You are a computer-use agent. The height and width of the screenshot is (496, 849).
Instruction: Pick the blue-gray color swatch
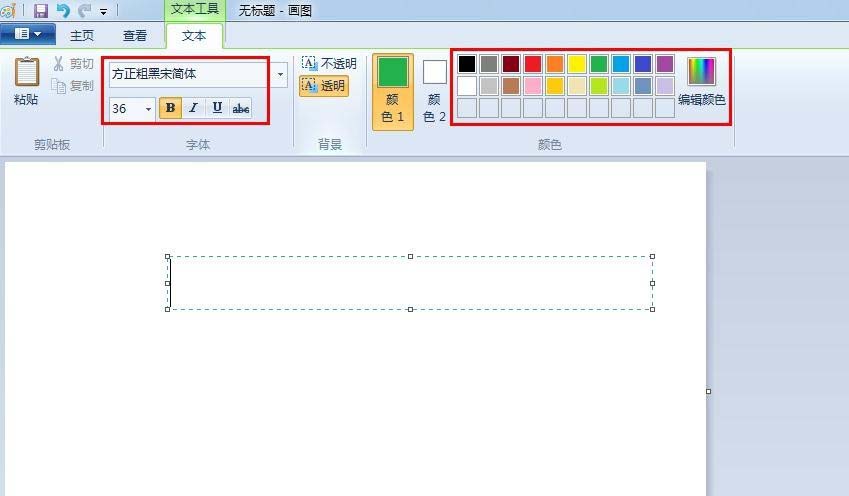pyautogui.click(x=643, y=86)
